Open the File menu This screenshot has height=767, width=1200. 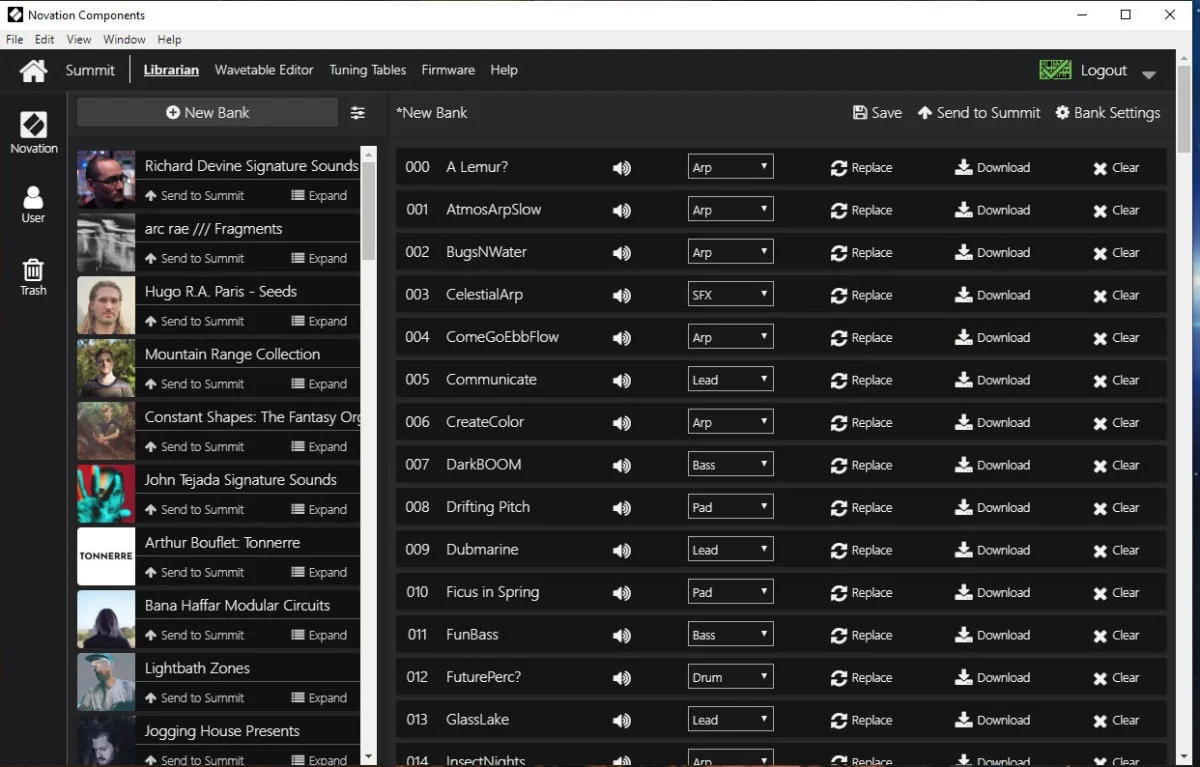click(x=15, y=39)
